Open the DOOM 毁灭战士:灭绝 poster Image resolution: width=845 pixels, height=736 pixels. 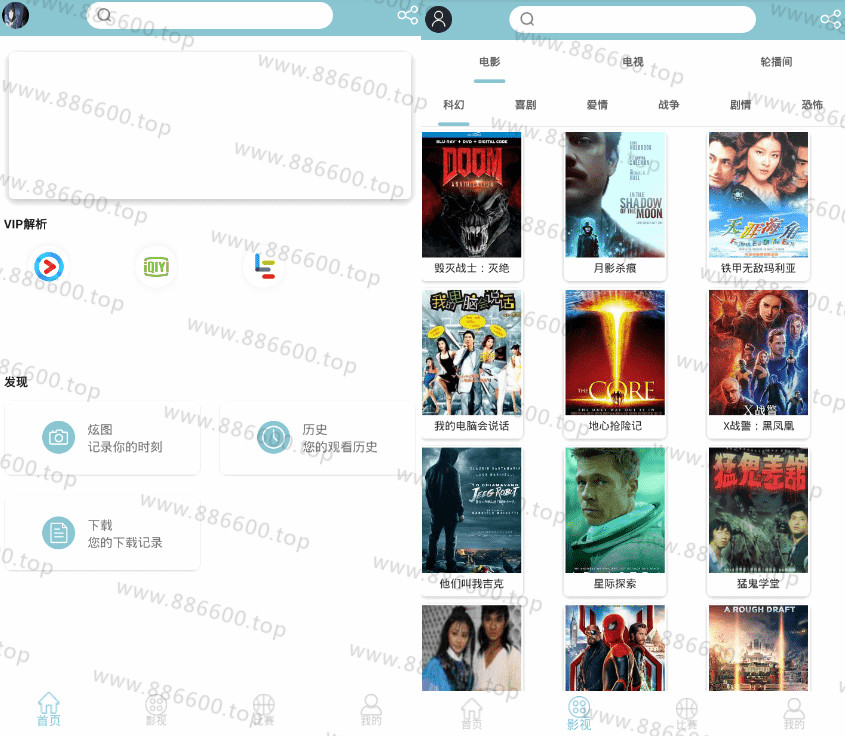click(472, 195)
